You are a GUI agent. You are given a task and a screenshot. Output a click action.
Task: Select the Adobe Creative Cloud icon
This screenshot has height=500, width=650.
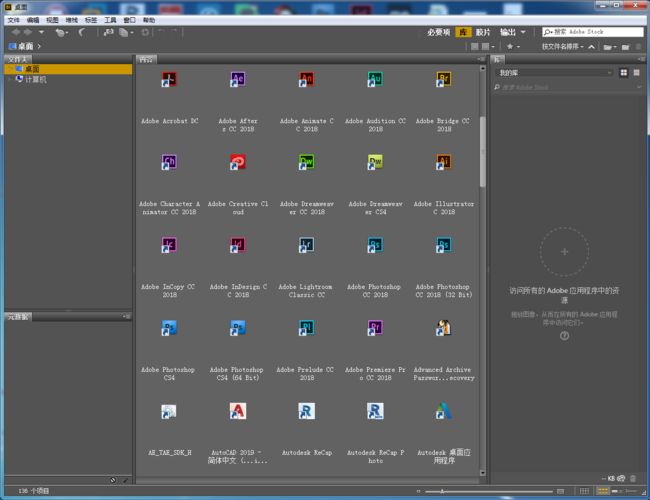(238, 162)
